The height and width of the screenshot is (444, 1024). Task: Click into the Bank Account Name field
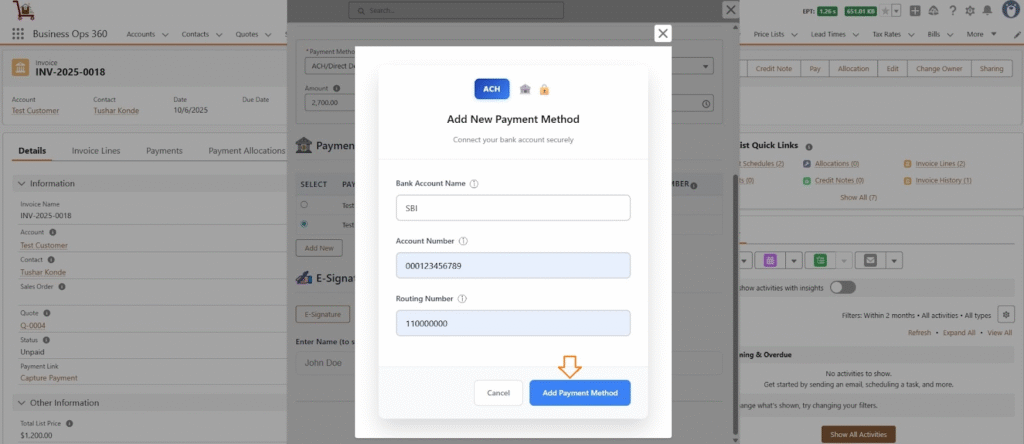(513, 207)
